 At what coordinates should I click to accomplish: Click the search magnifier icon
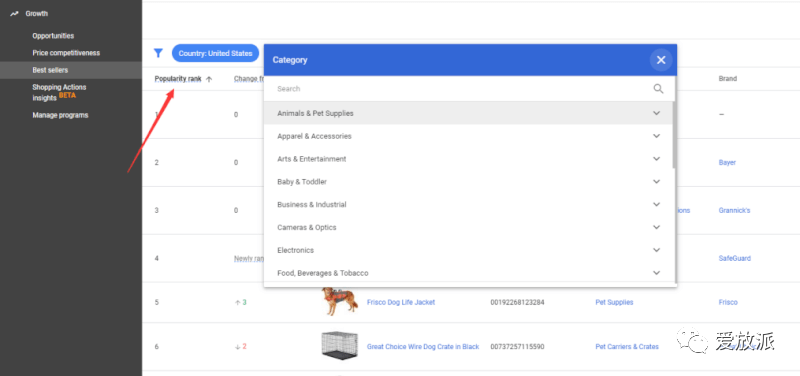pos(658,89)
